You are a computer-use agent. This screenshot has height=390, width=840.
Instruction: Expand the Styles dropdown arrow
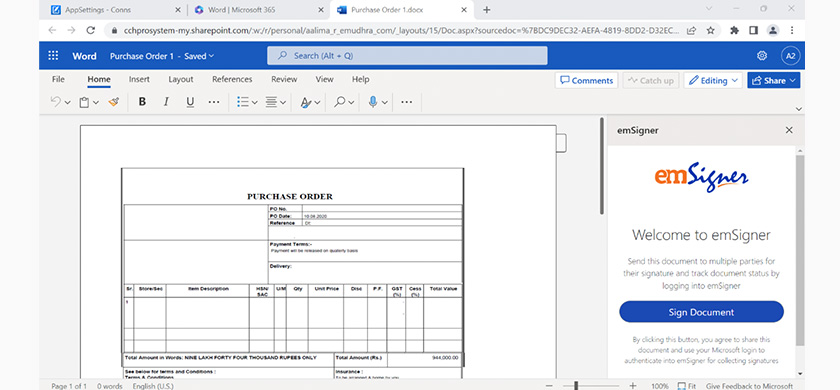pyautogui.click(x=318, y=102)
